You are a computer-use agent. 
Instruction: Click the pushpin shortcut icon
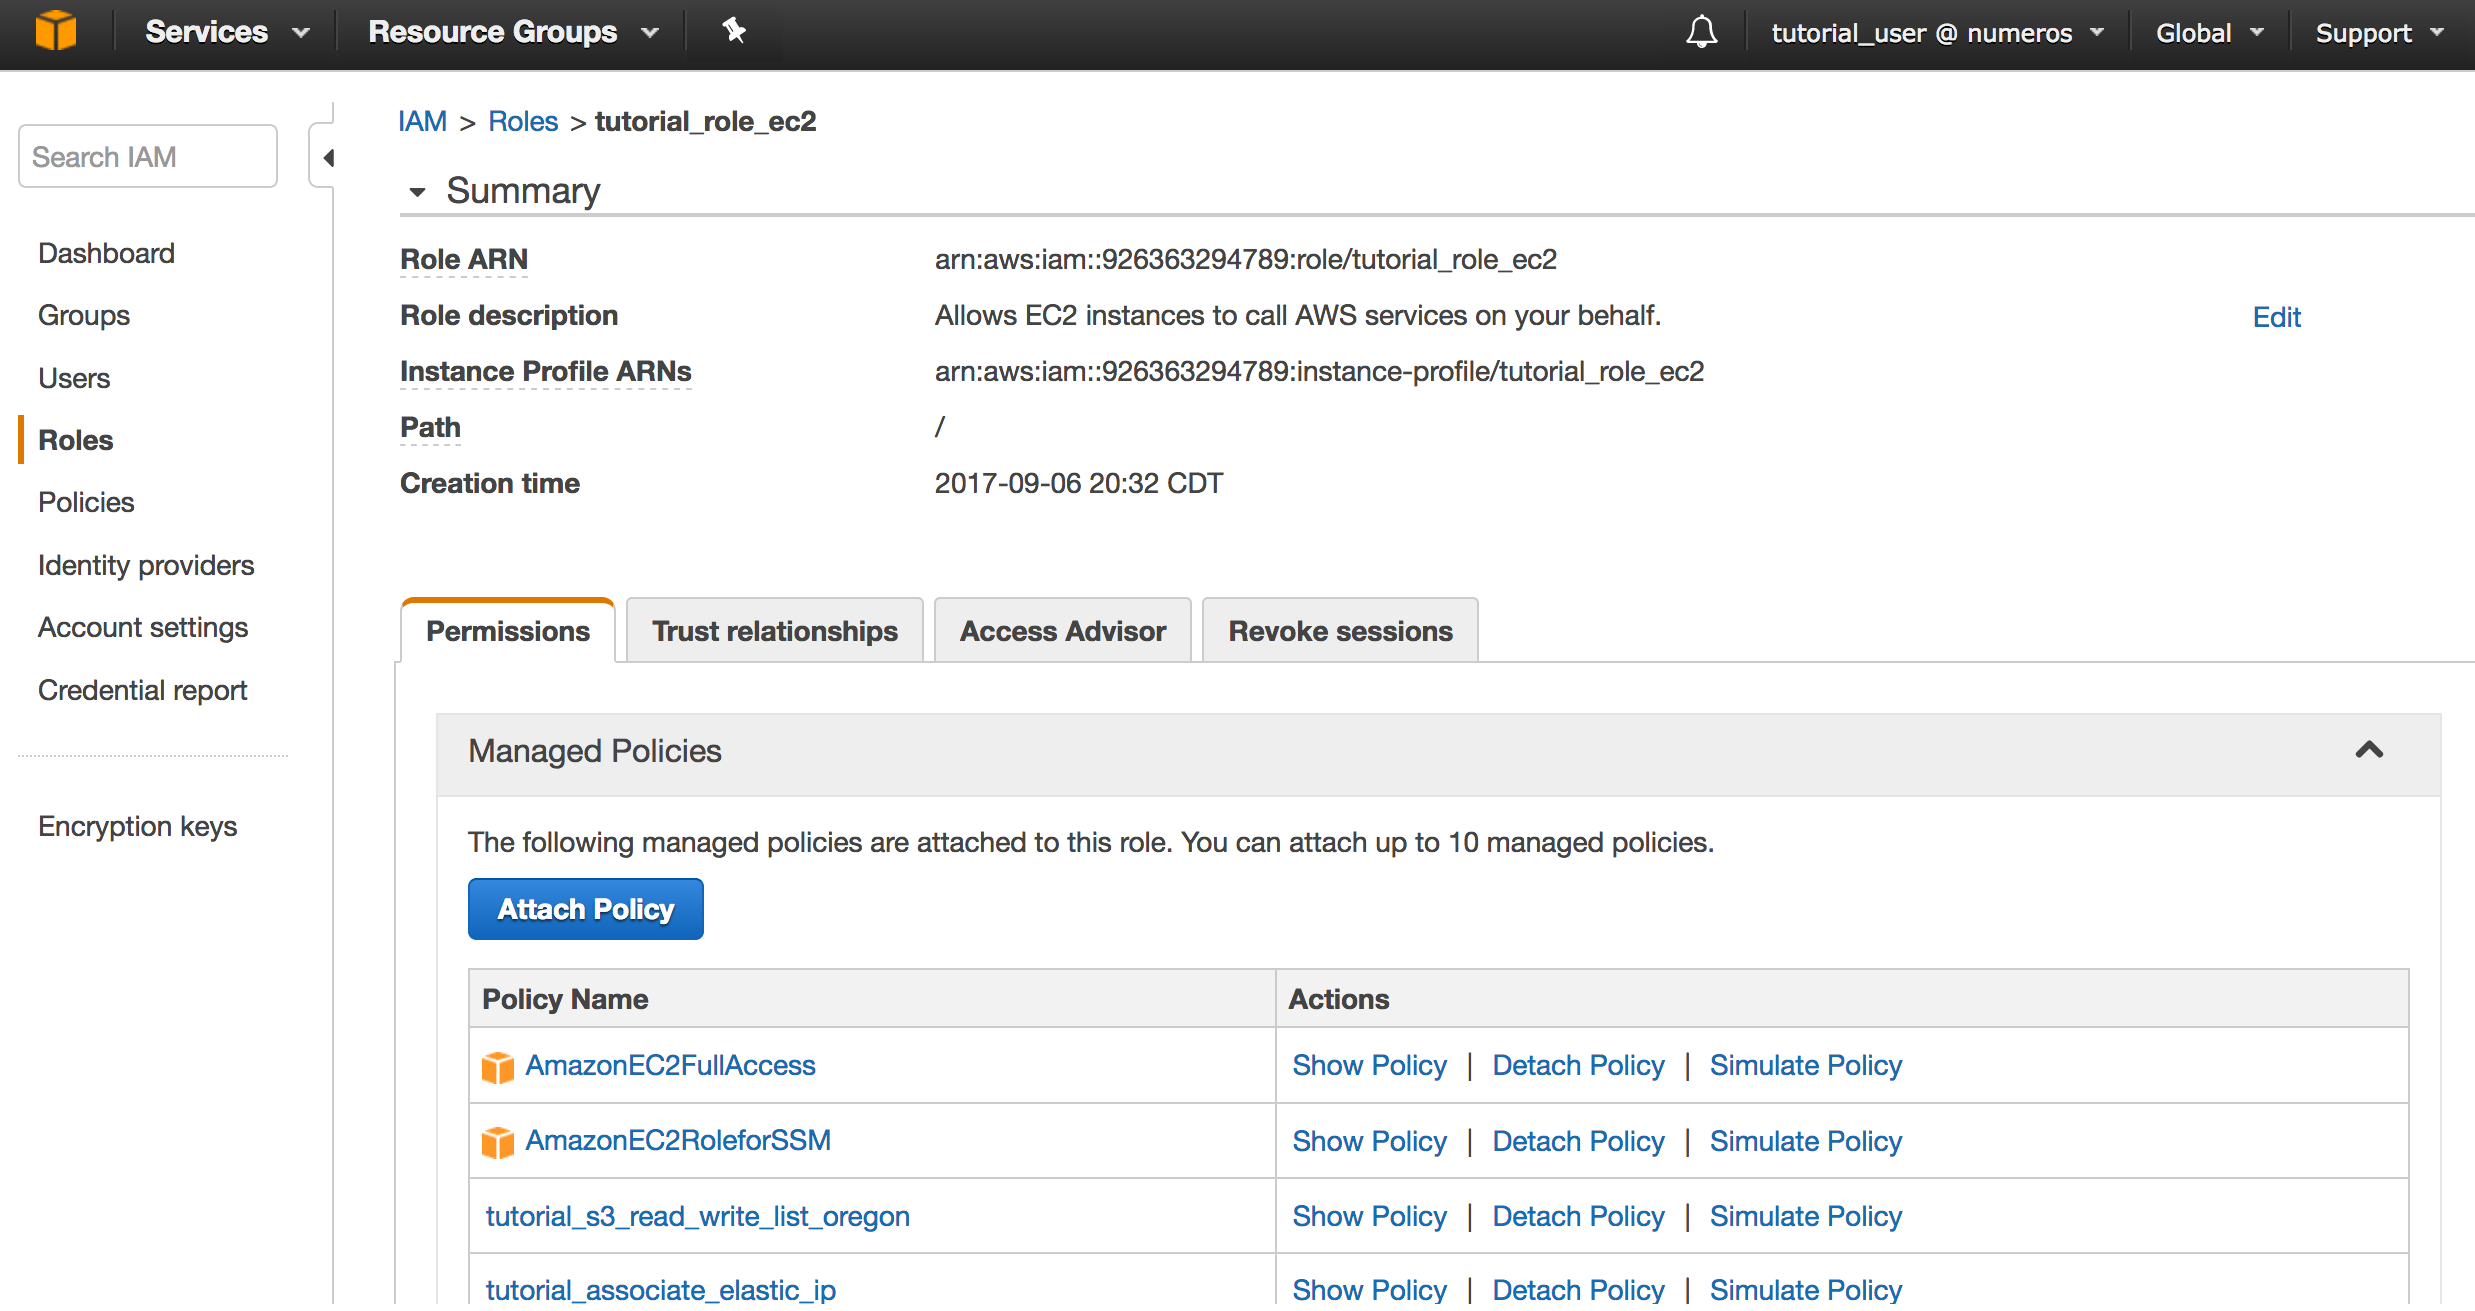click(734, 31)
